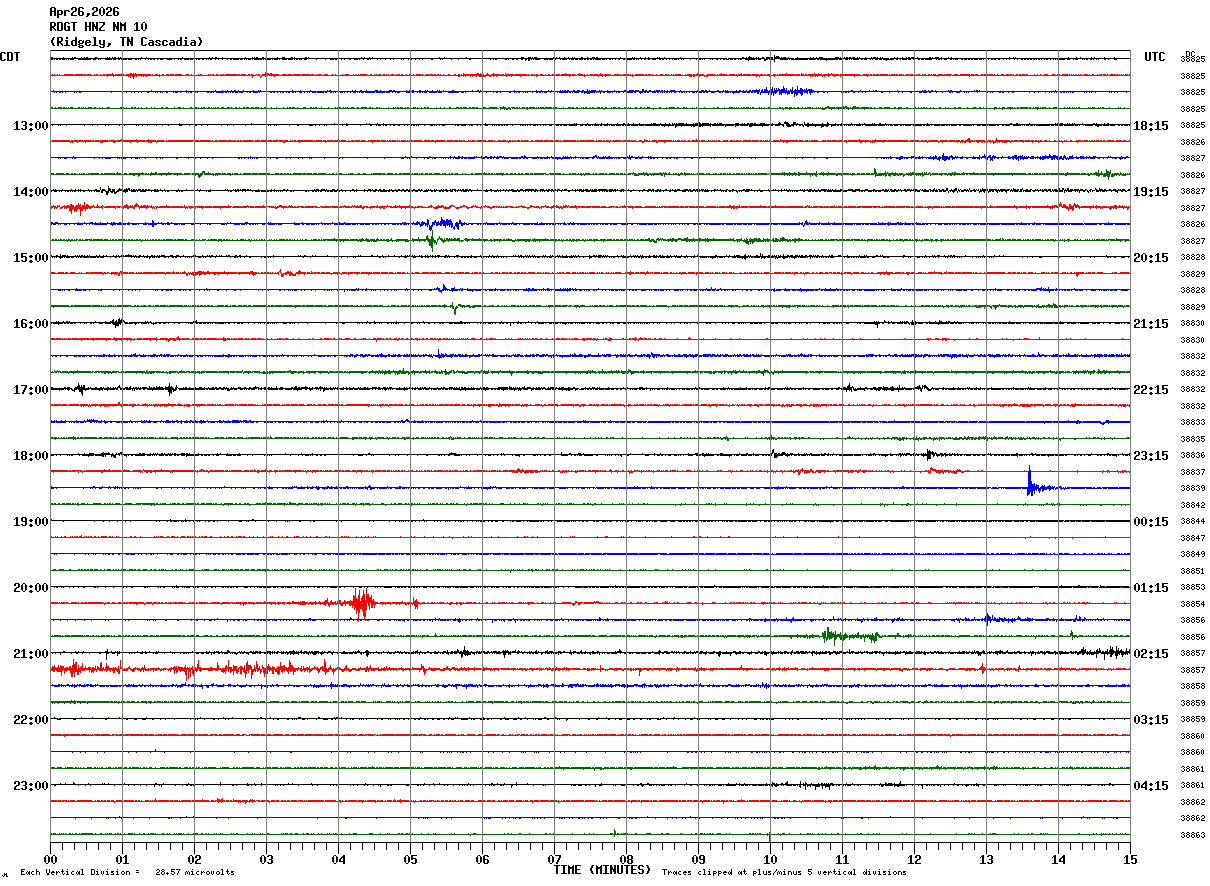Click the DC value 38836

[1193, 456]
